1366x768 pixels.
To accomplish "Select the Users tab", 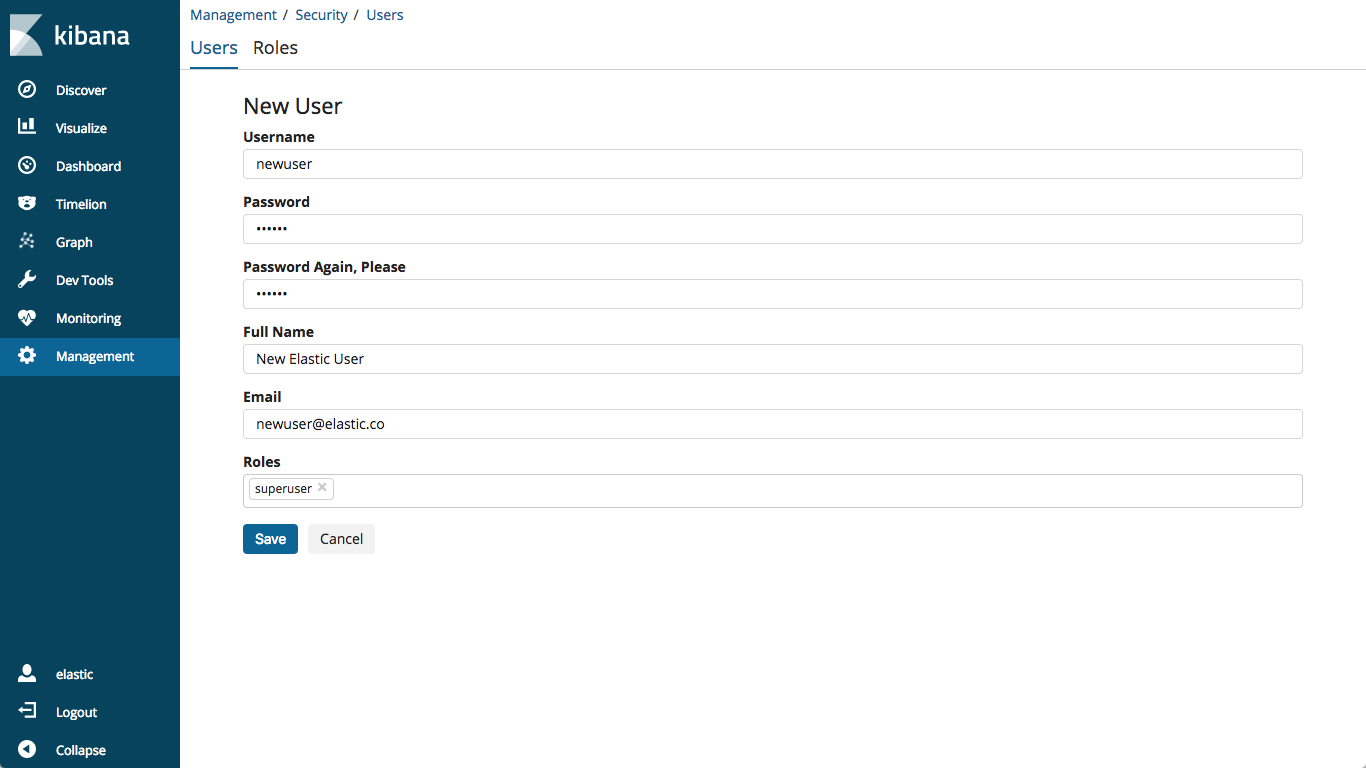I will (214, 48).
